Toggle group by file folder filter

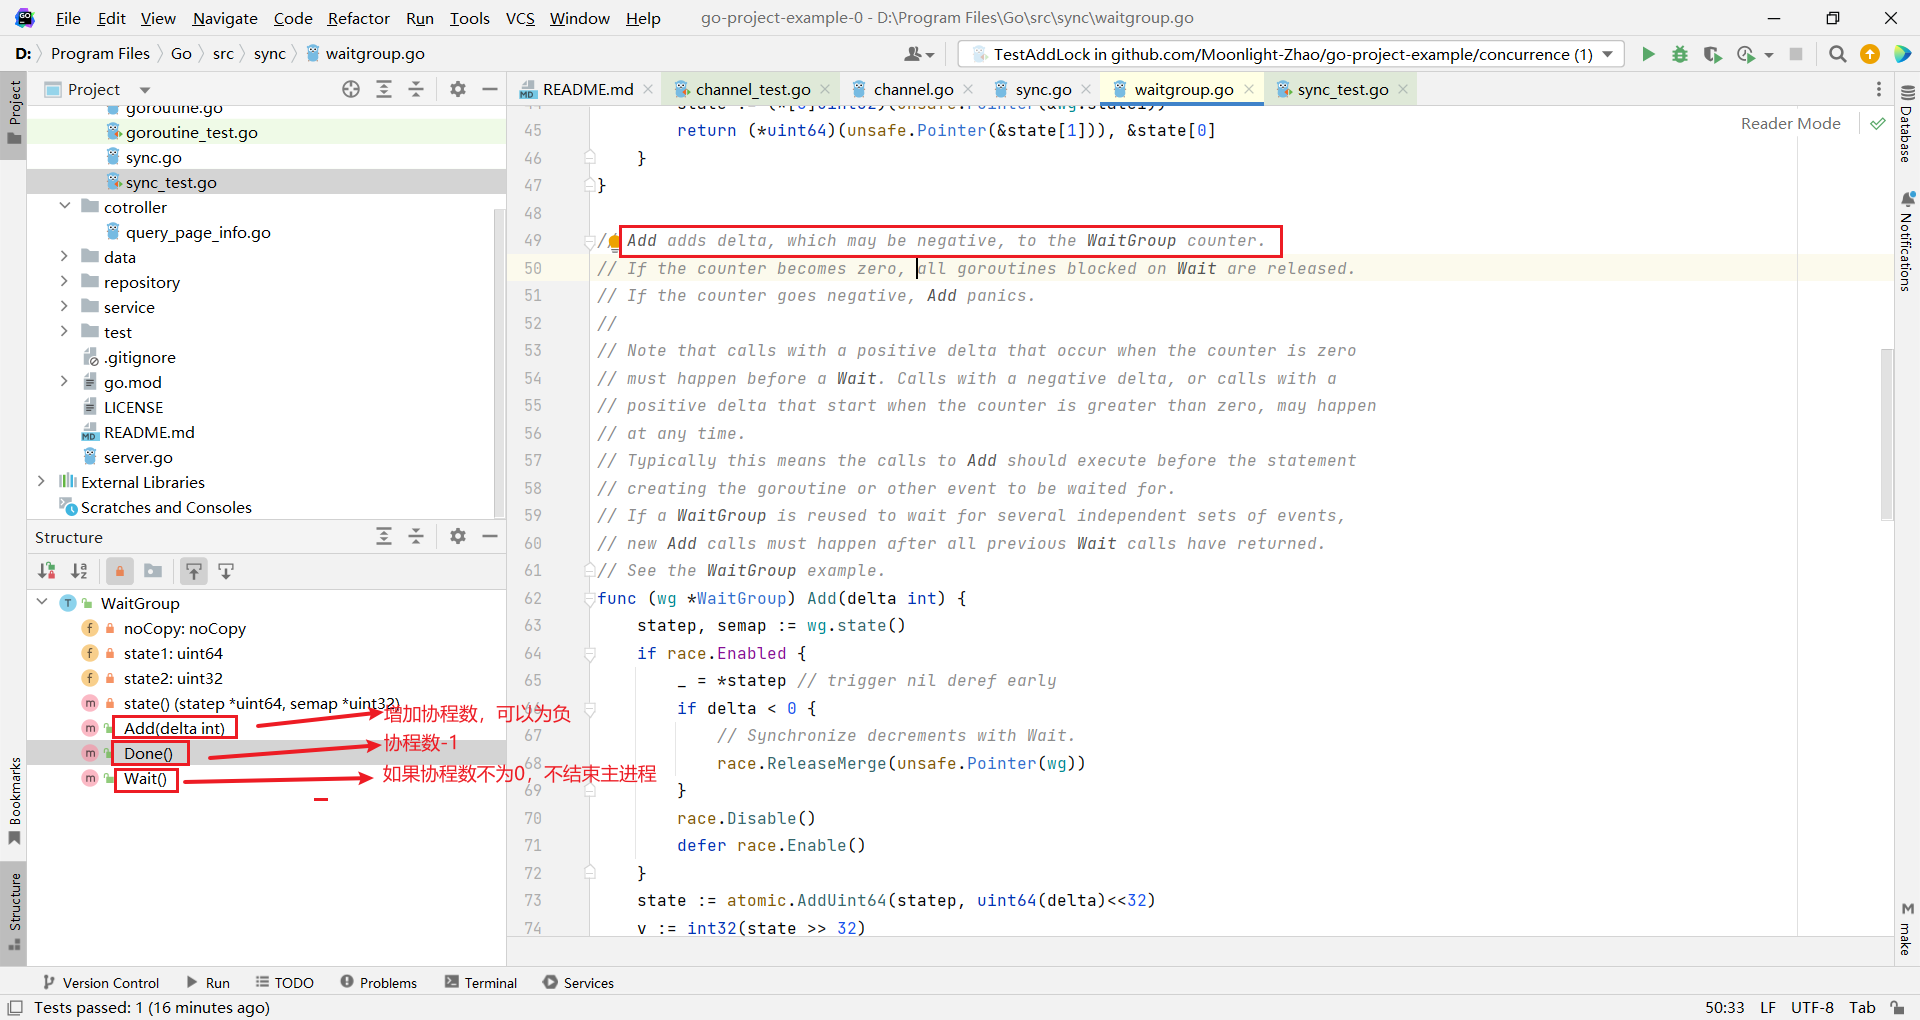pyautogui.click(x=153, y=571)
